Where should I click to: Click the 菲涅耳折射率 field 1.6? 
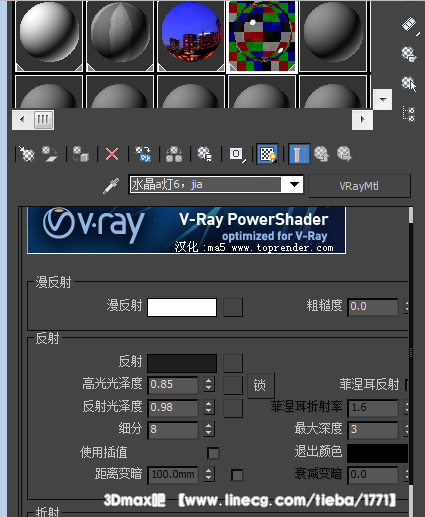[x=373, y=408]
